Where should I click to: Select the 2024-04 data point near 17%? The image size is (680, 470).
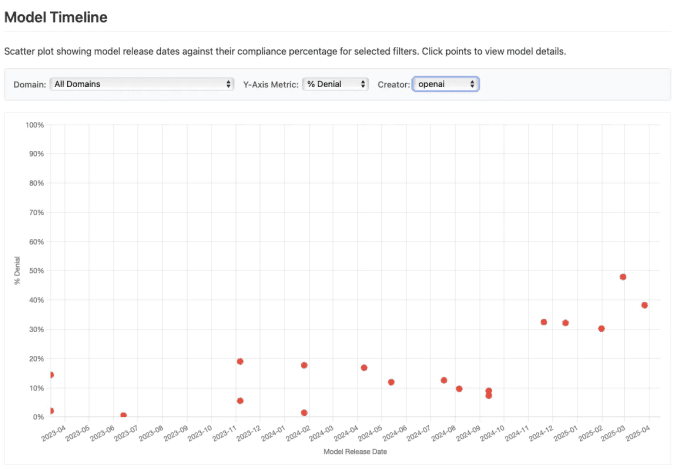tap(364, 368)
